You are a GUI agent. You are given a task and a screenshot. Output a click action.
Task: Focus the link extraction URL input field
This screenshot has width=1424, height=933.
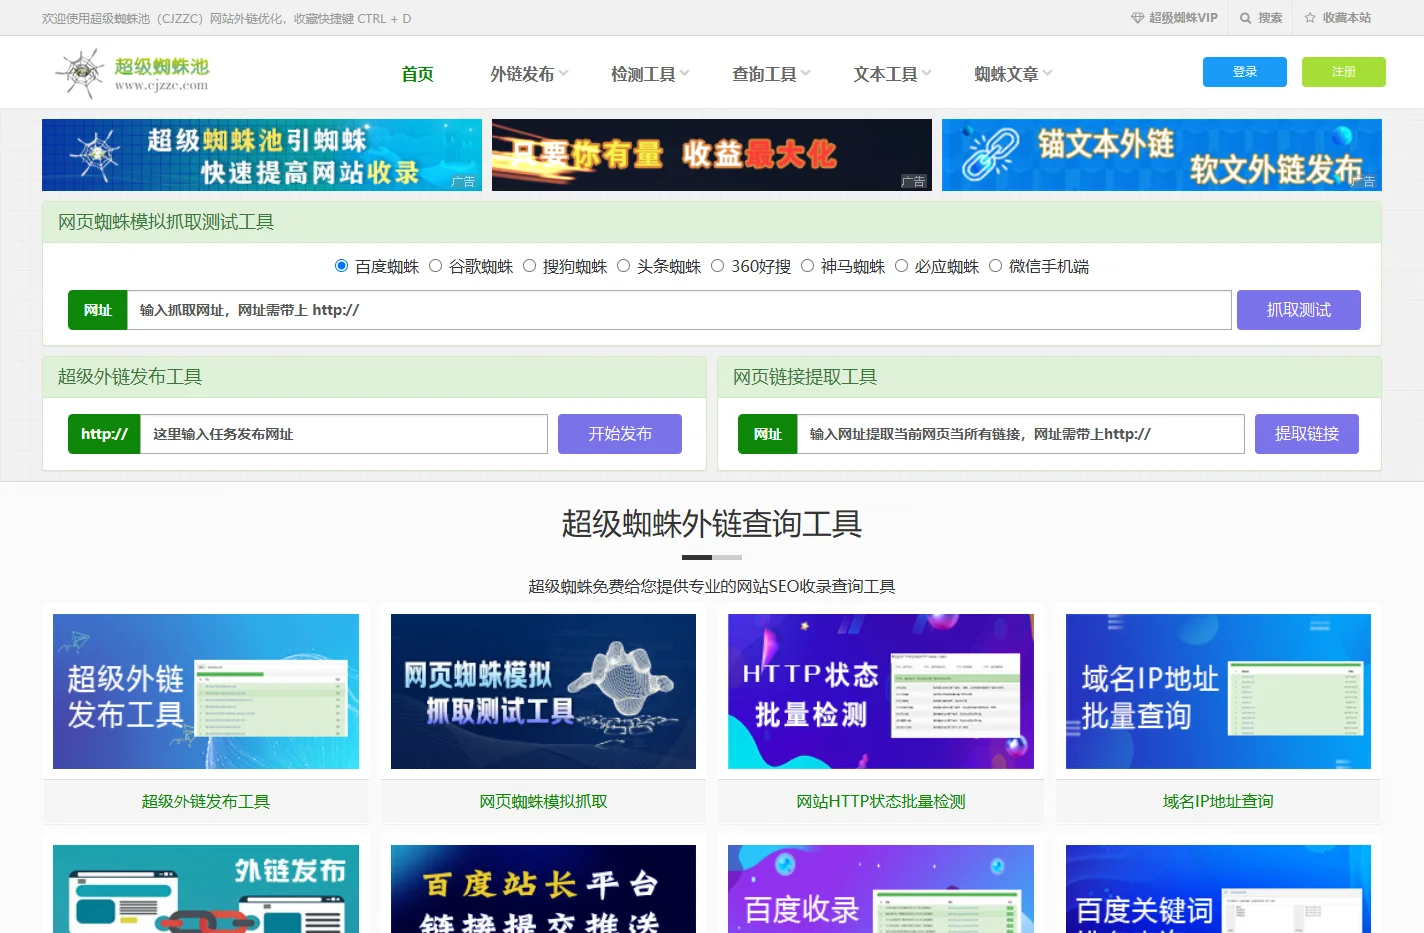point(1021,434)
